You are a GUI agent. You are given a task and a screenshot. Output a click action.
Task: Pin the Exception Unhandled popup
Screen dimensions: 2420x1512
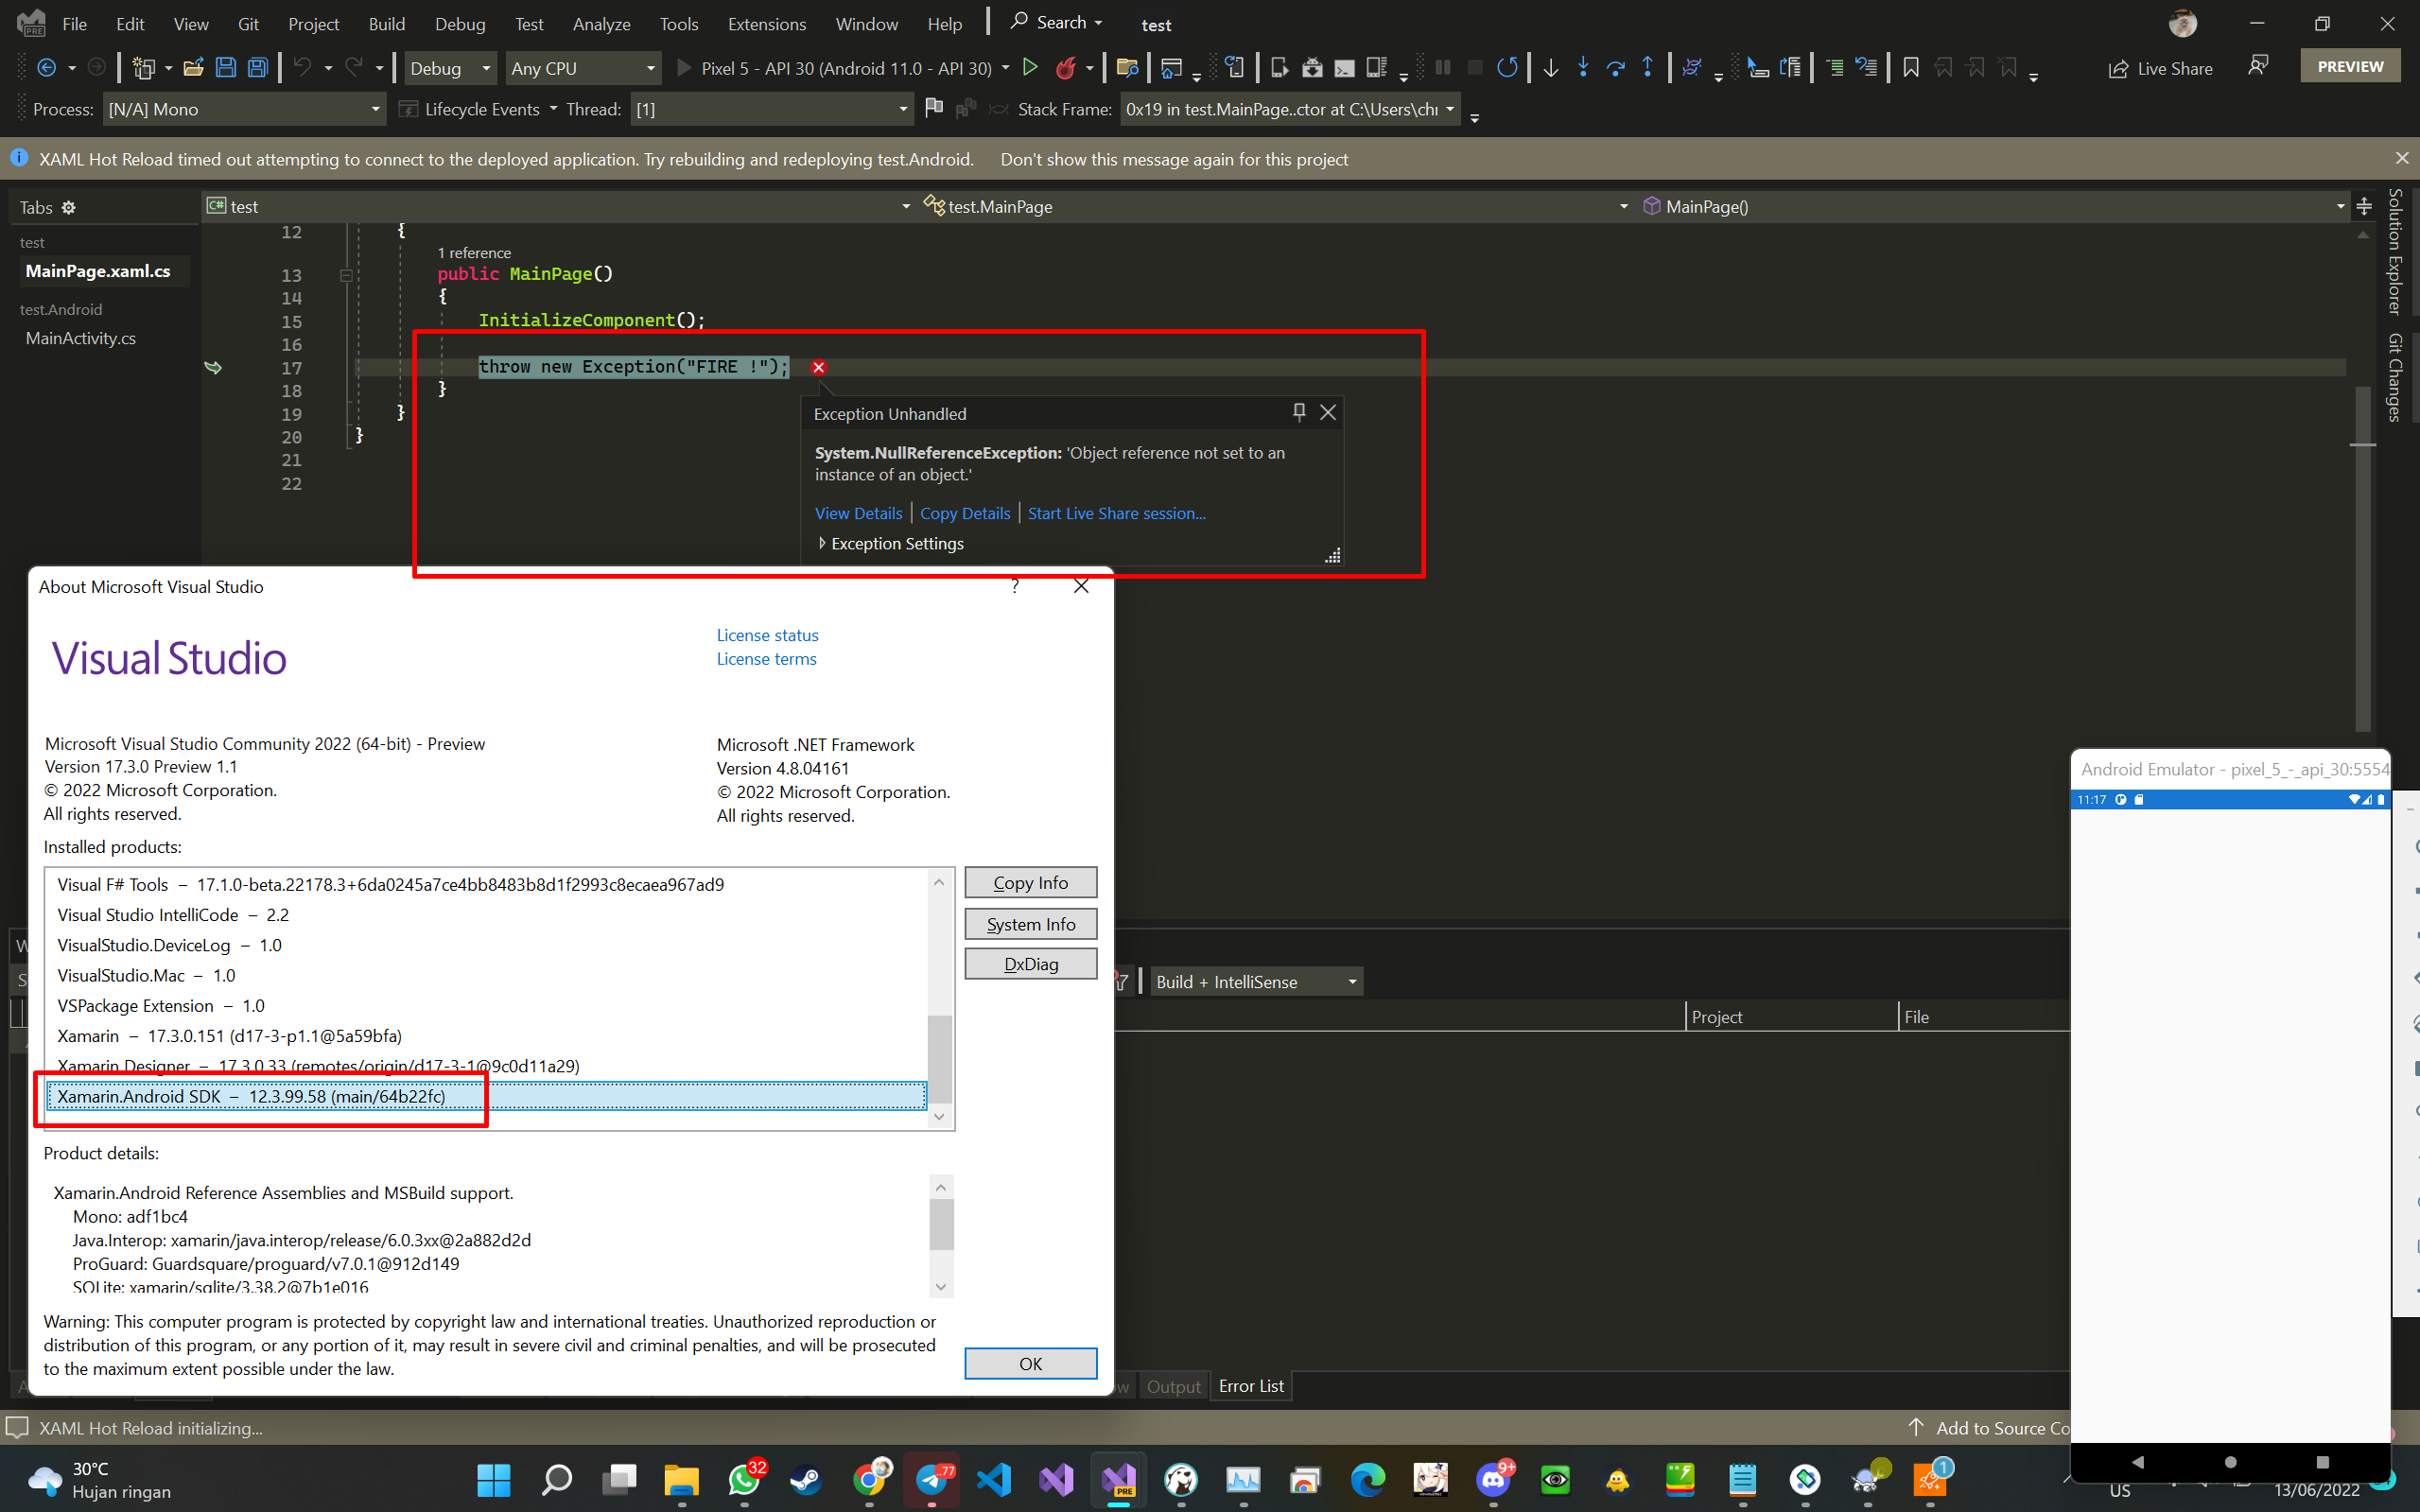tap(1299, 412)
